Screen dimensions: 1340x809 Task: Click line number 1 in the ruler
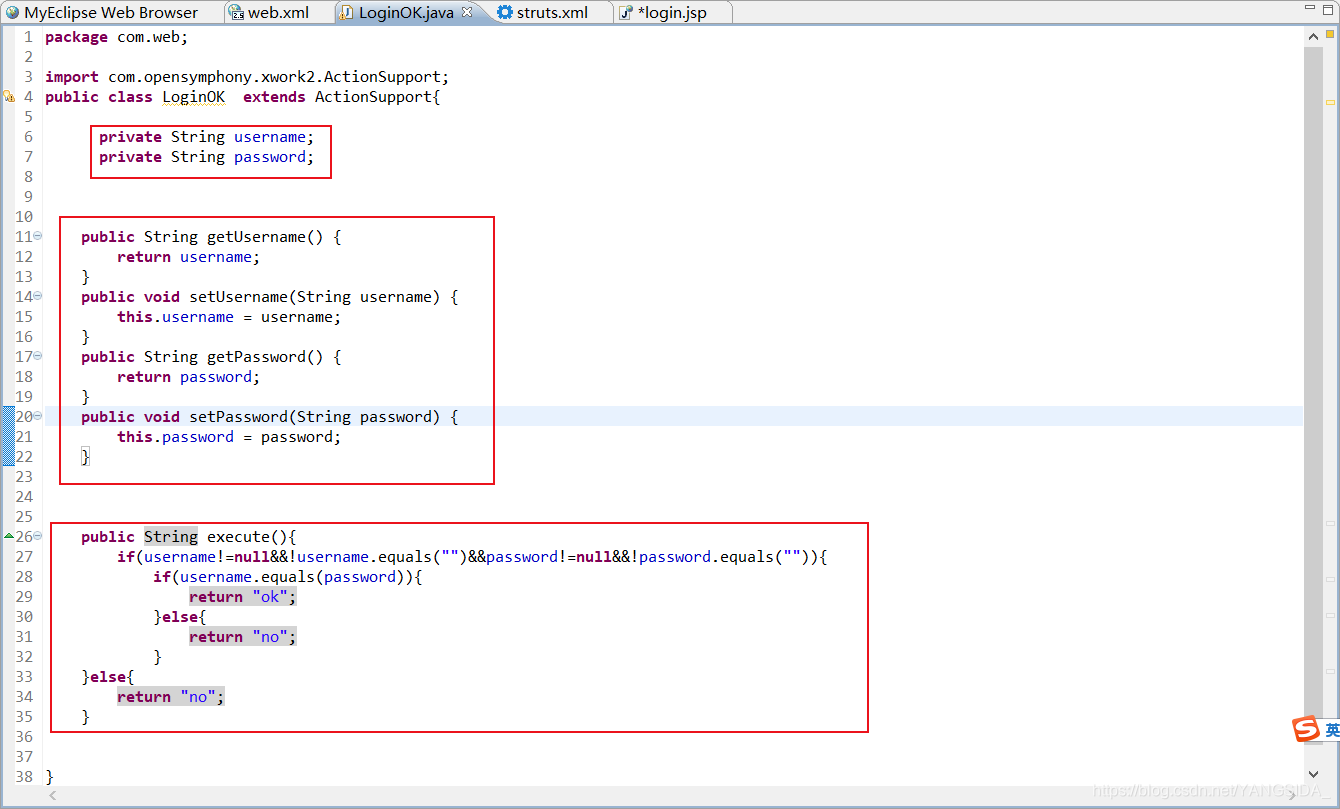(x=28, y=37)
